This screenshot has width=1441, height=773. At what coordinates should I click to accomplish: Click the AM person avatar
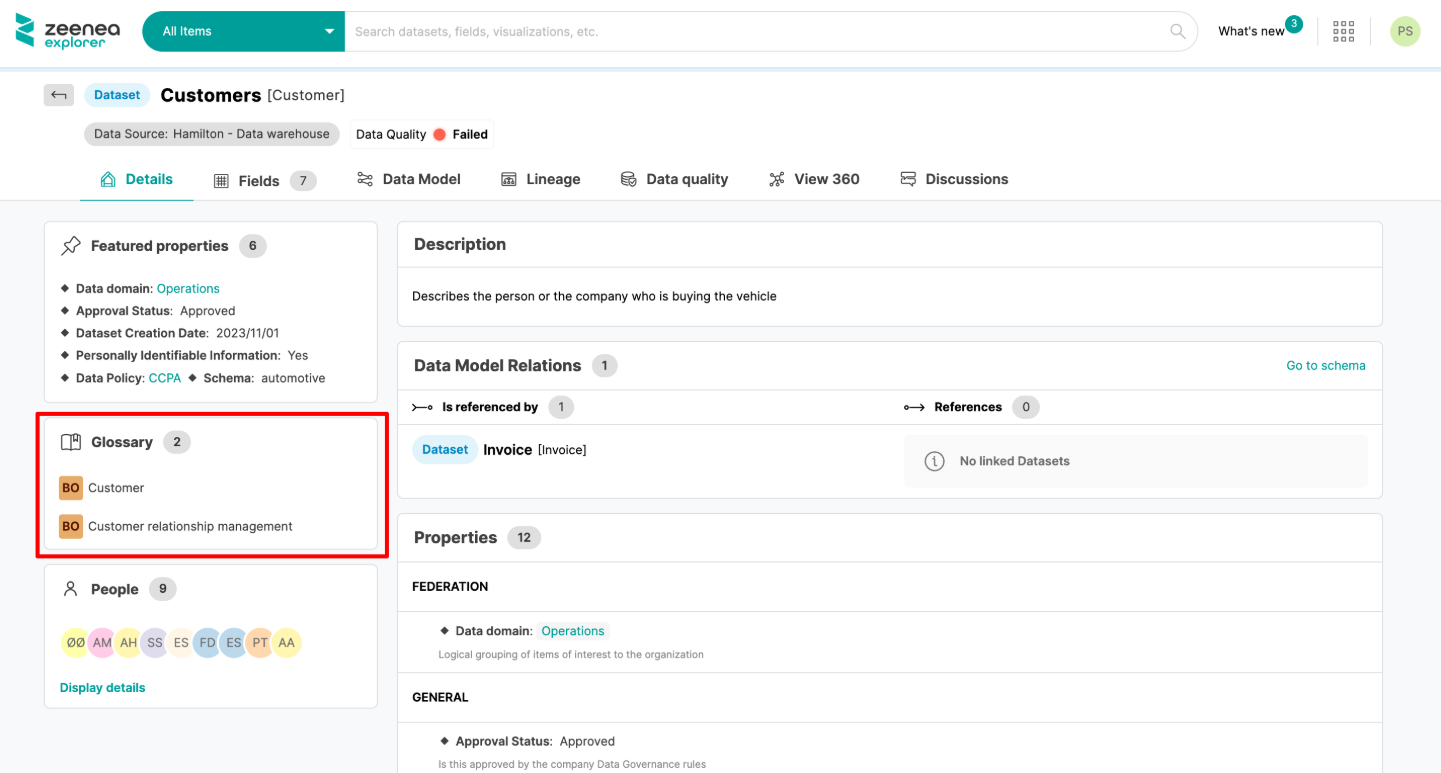(x=102, y=643)
